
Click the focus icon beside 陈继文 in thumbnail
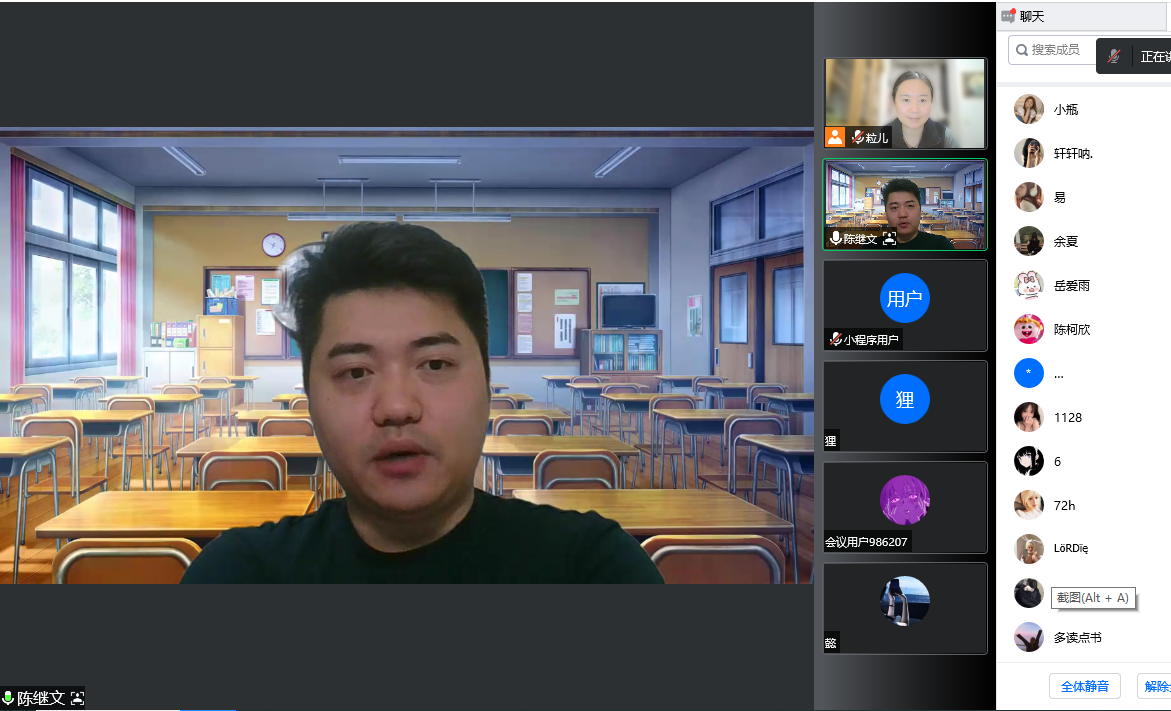point(889,239)
